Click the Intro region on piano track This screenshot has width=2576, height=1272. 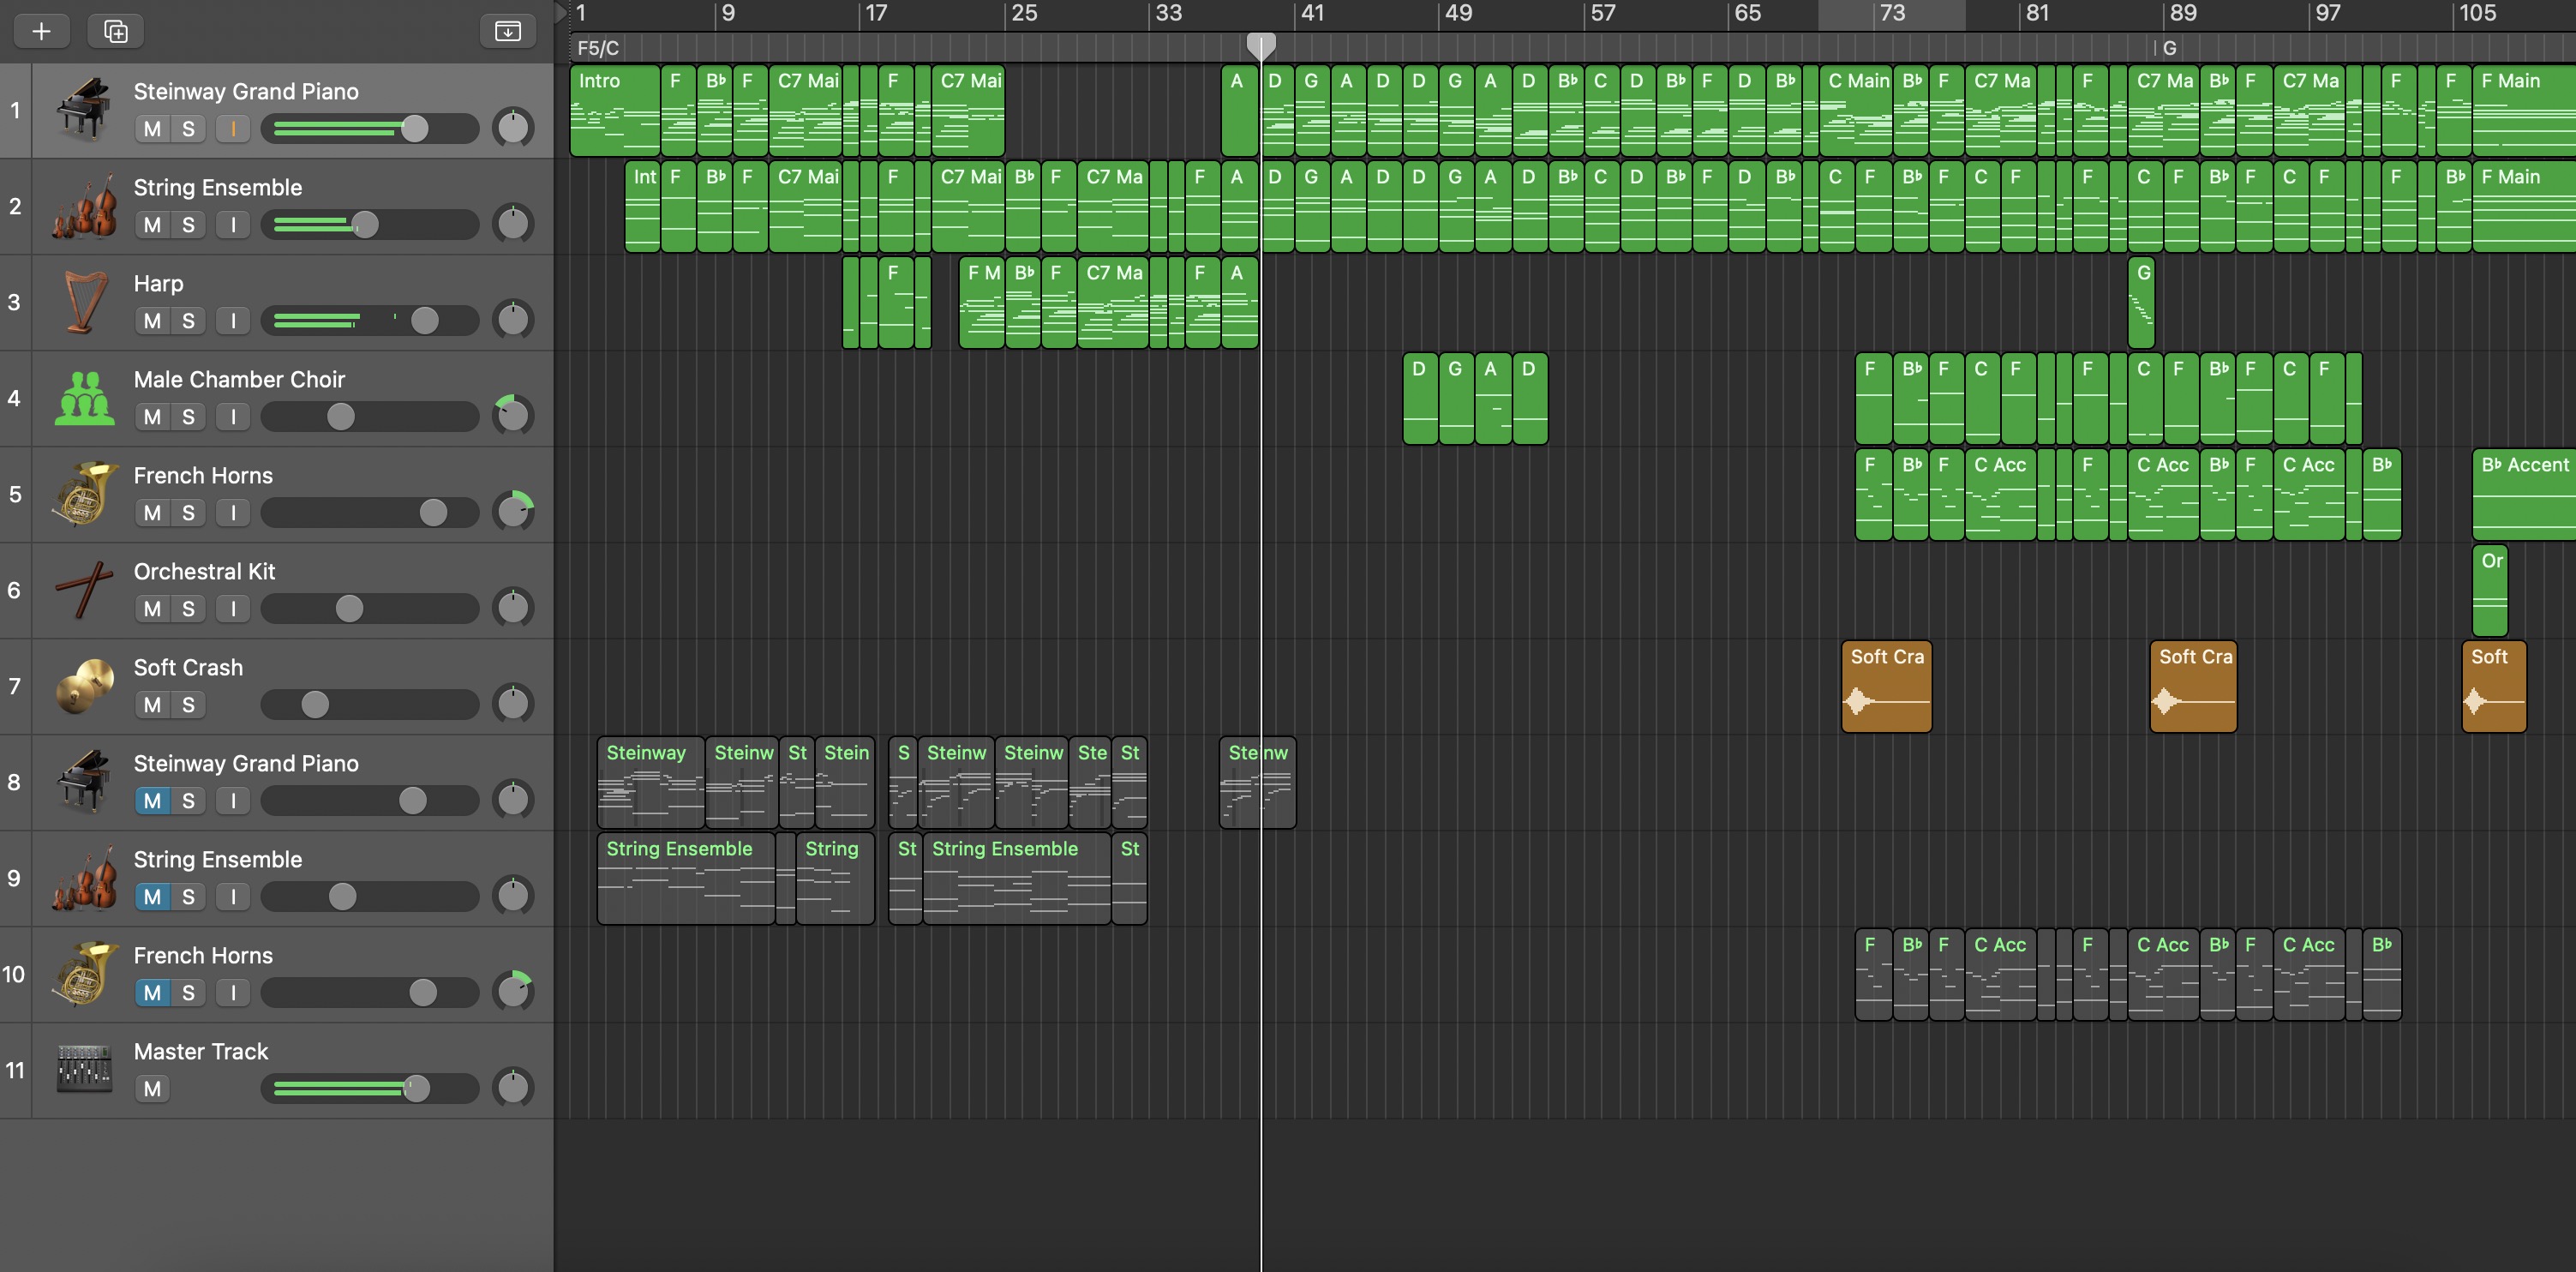(614, 110)
